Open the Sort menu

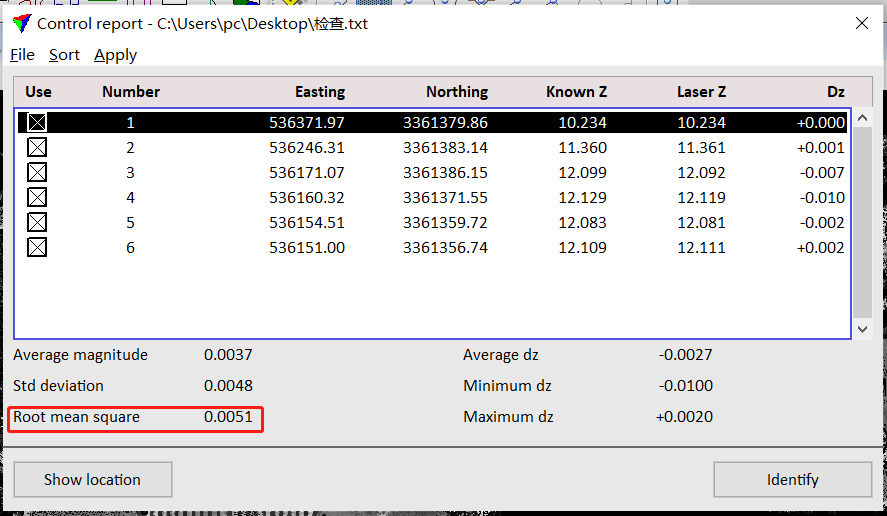pyautogui.click(x=64, y=55)
